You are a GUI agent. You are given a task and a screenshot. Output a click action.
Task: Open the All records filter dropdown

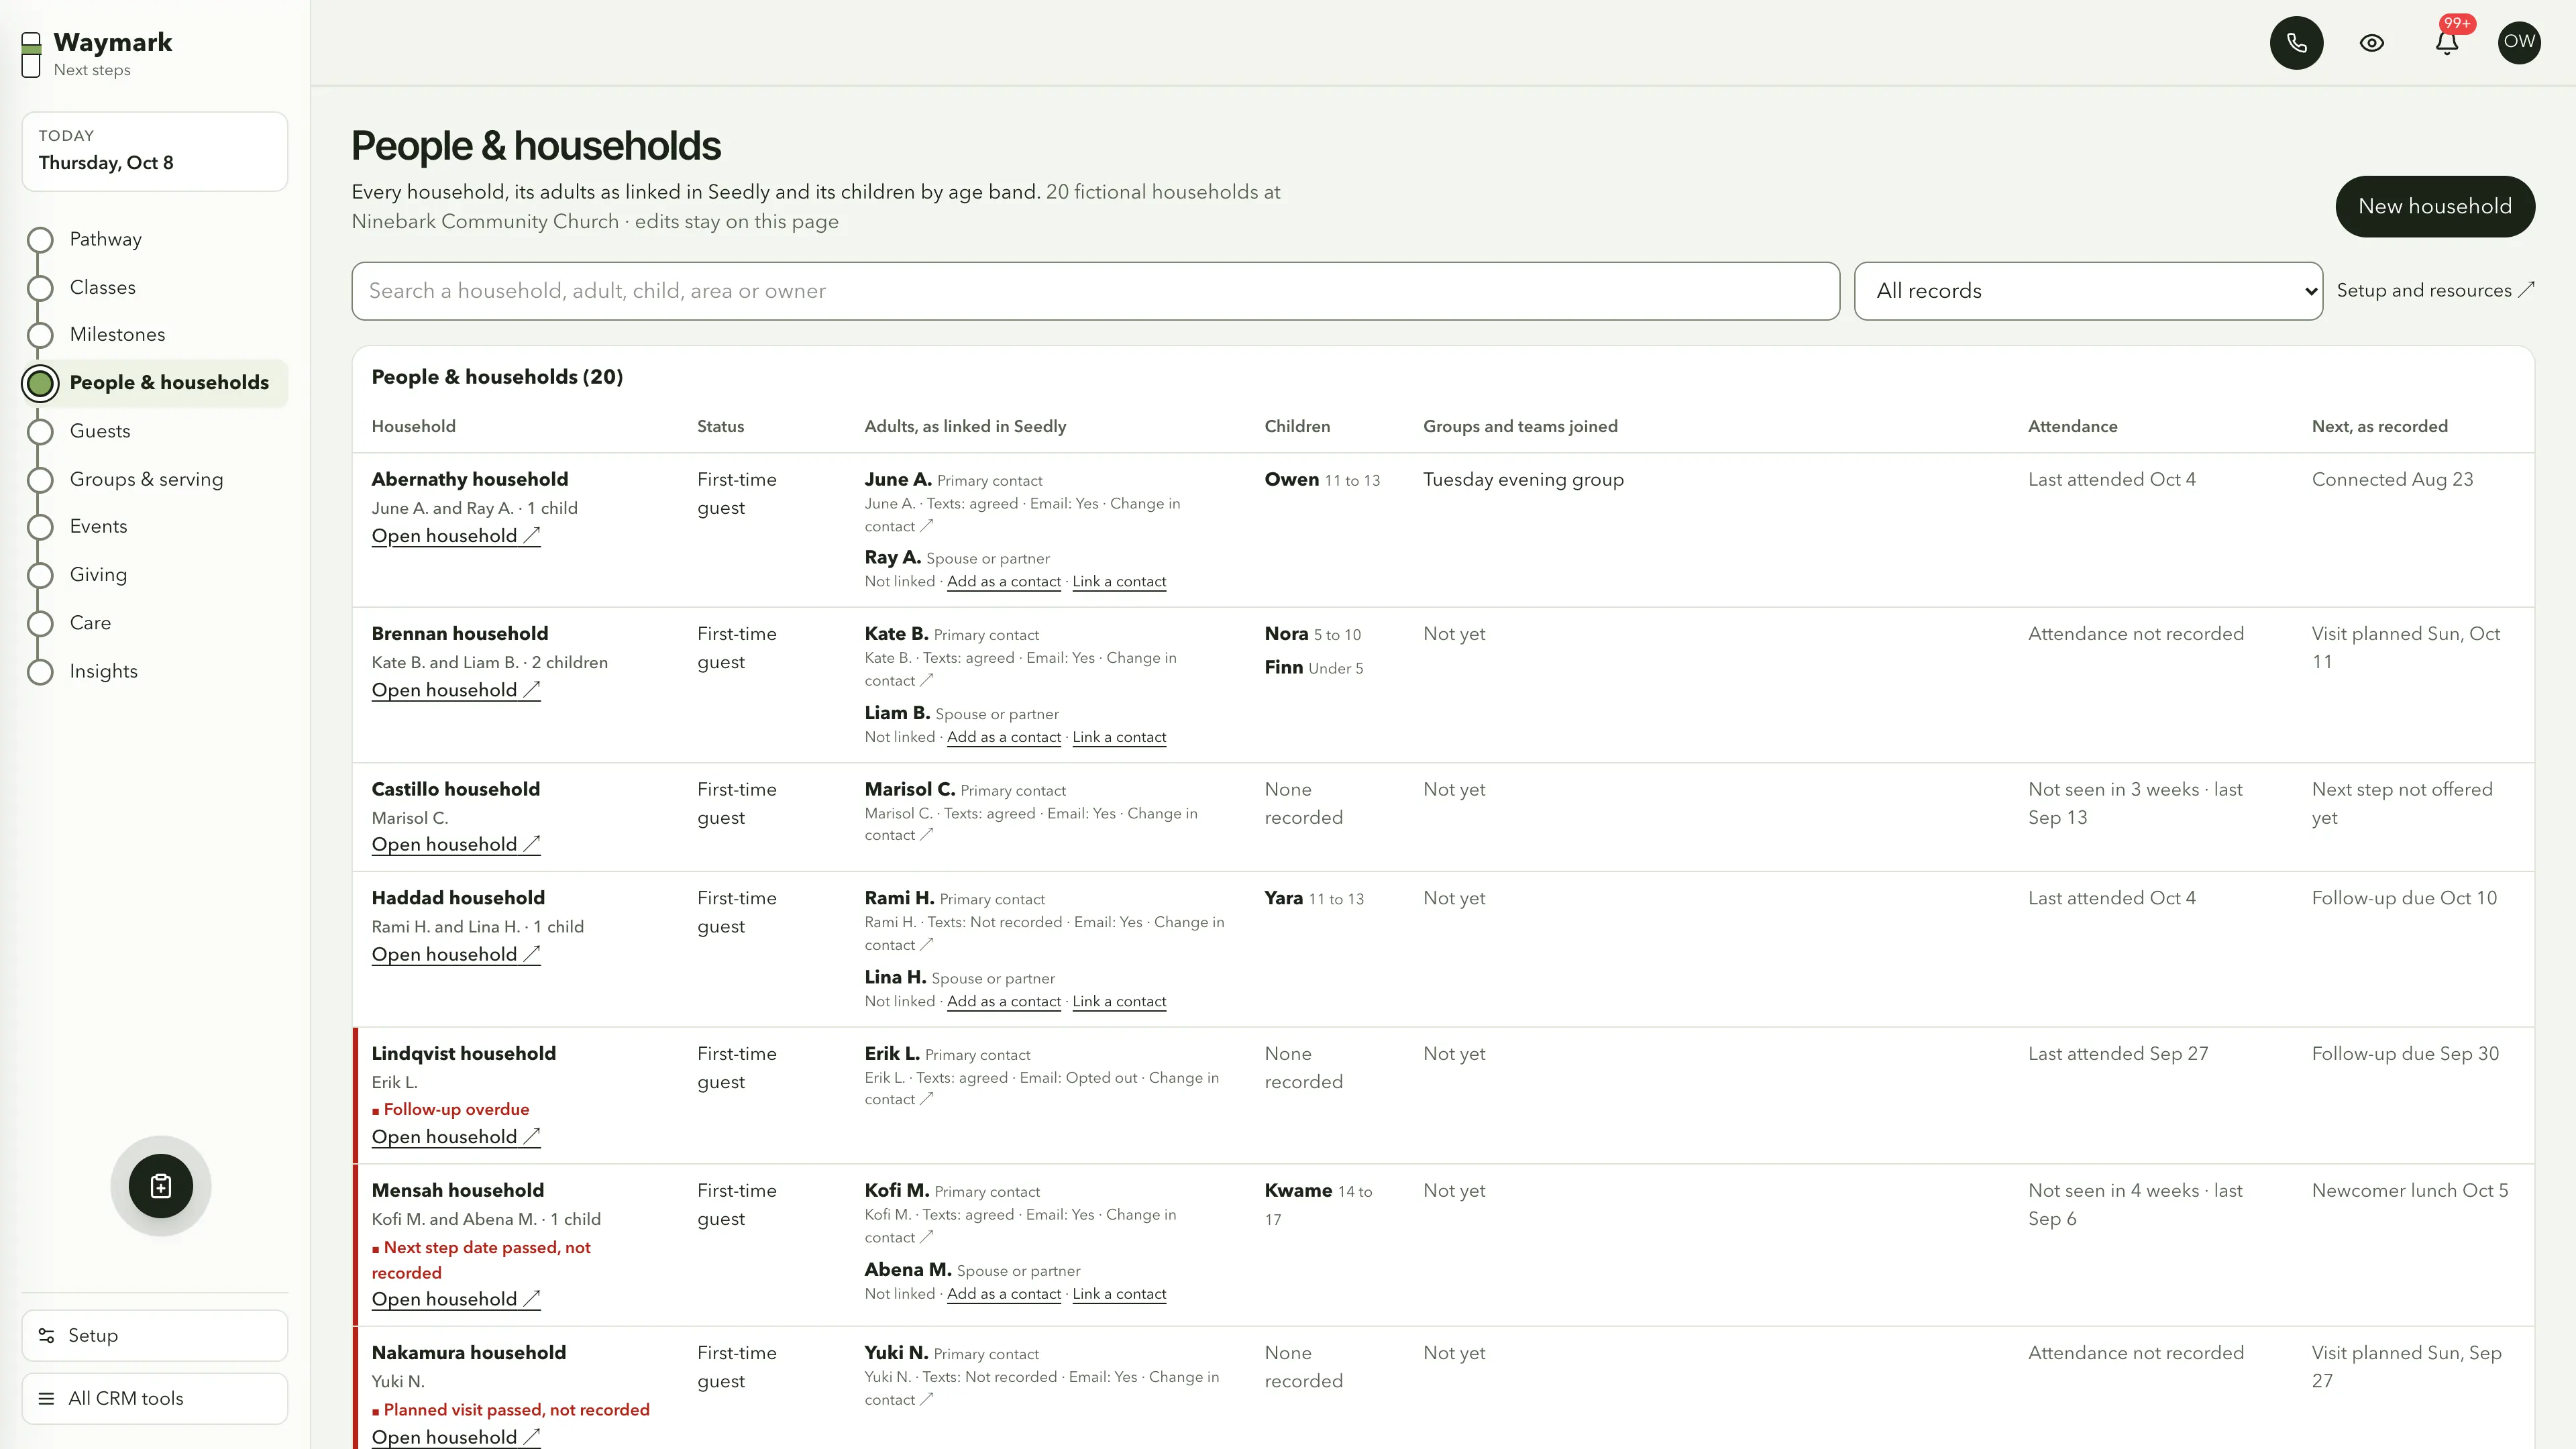[x=2088, y=291]
